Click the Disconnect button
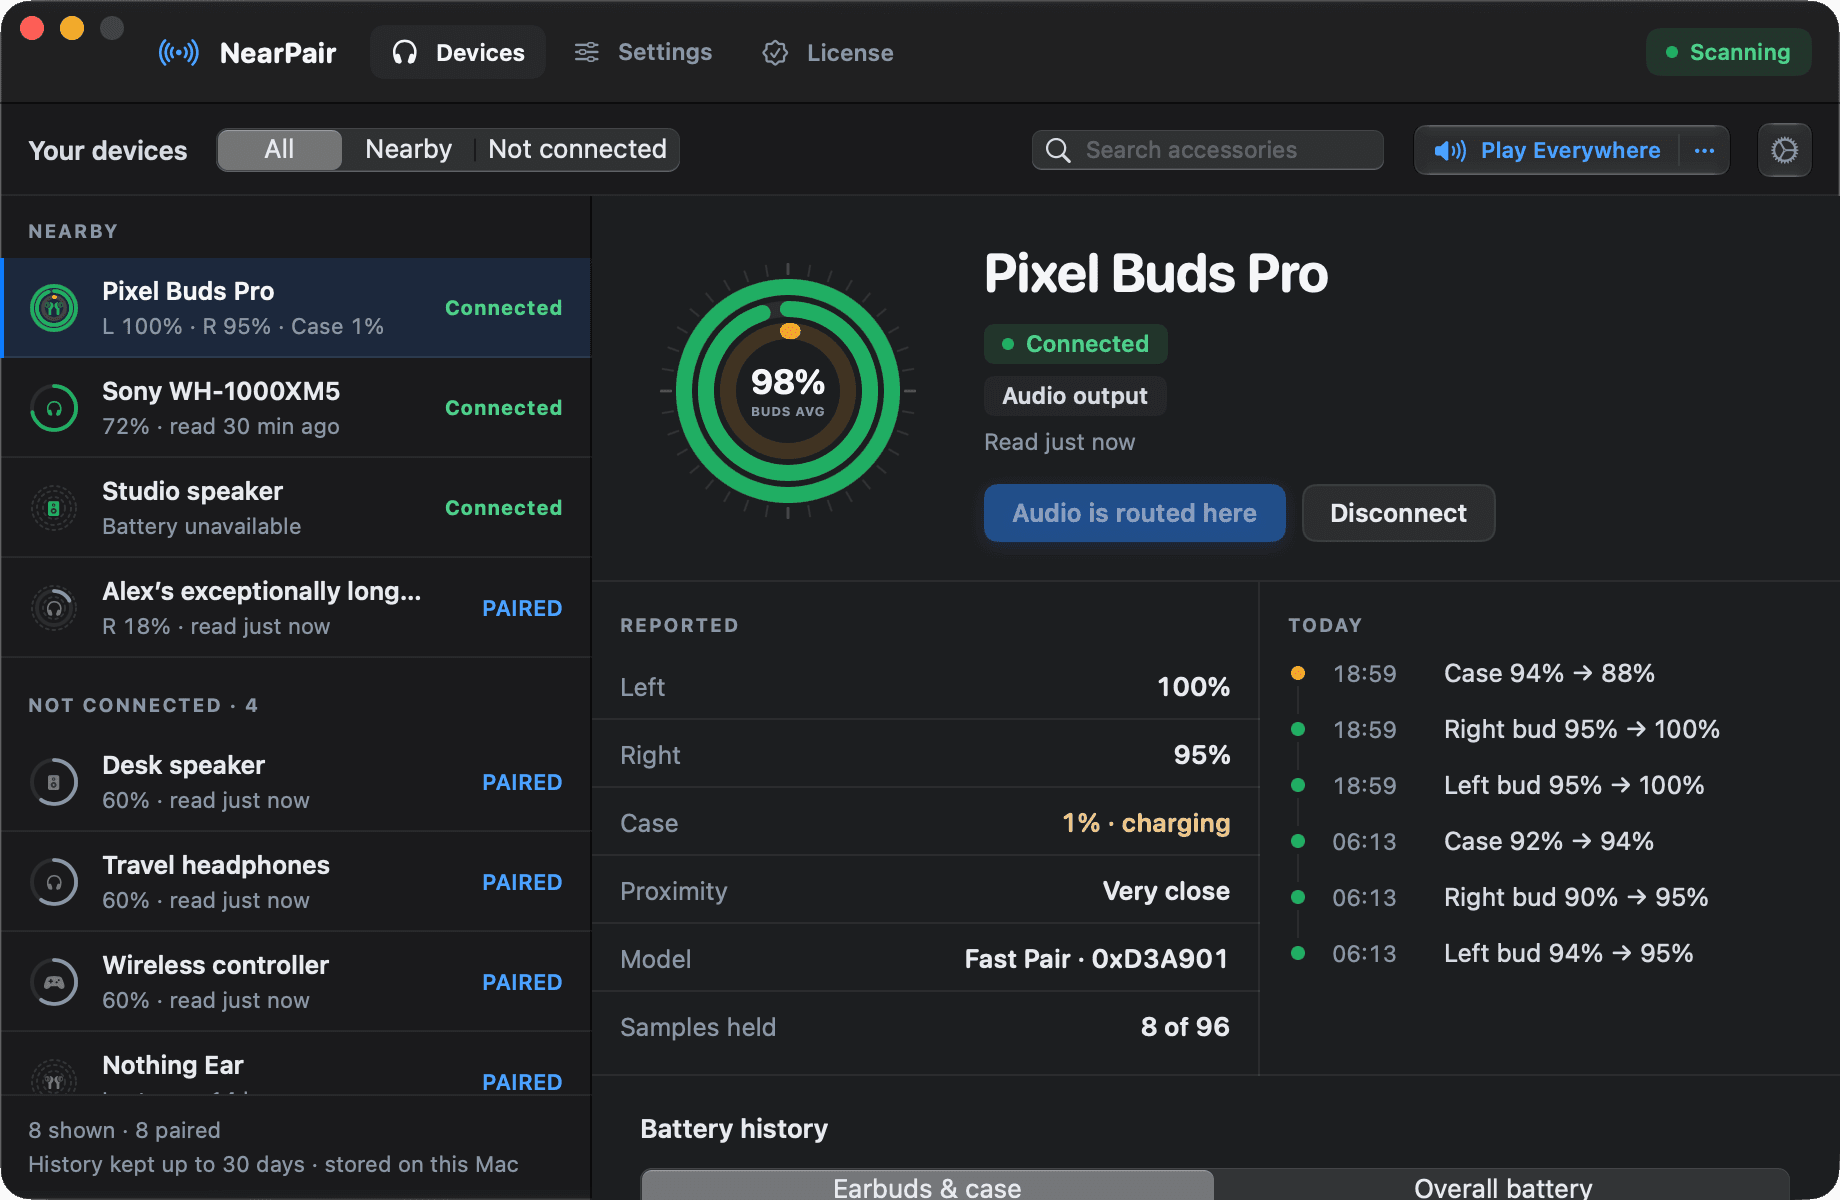 click(1398, 513)
